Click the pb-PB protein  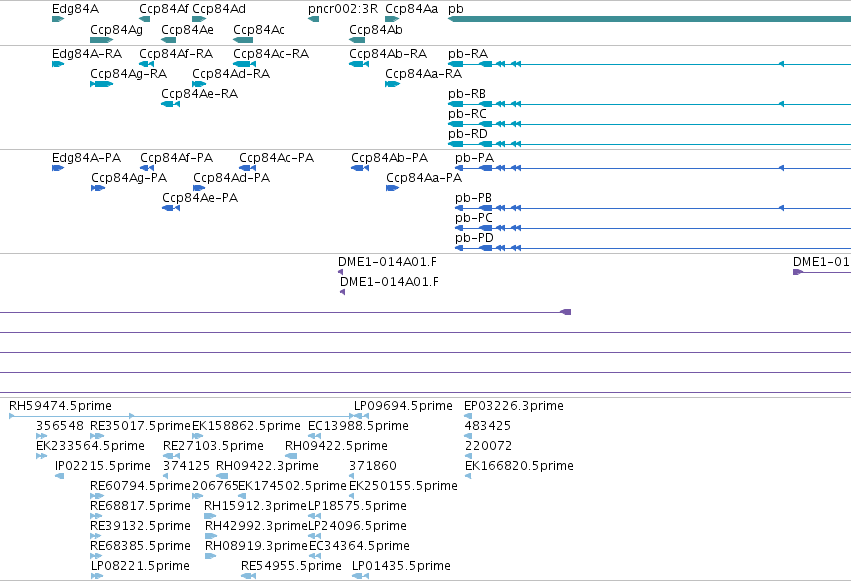click(653, 208)
